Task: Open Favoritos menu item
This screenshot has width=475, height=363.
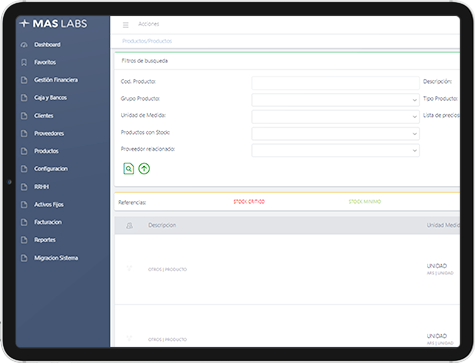Action: (x=45, y=62)
